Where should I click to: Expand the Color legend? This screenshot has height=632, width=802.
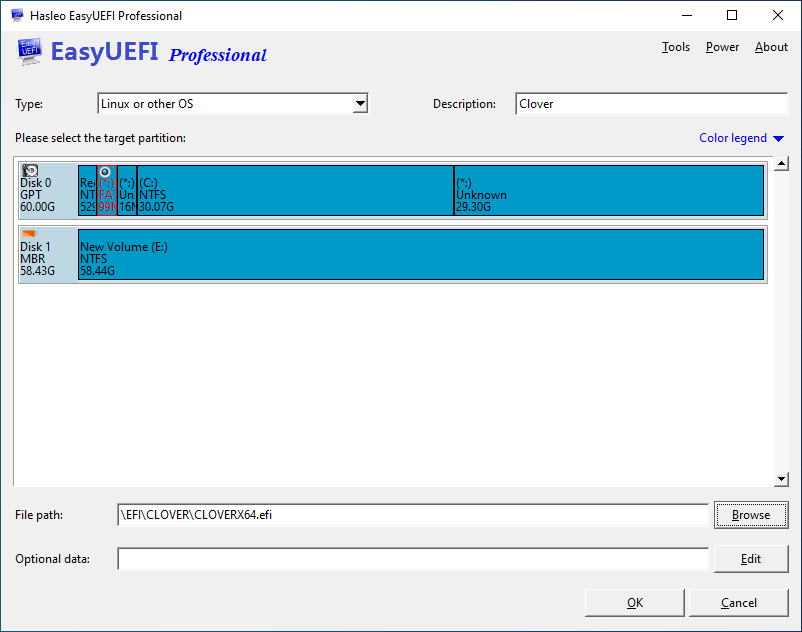[741, 138]
